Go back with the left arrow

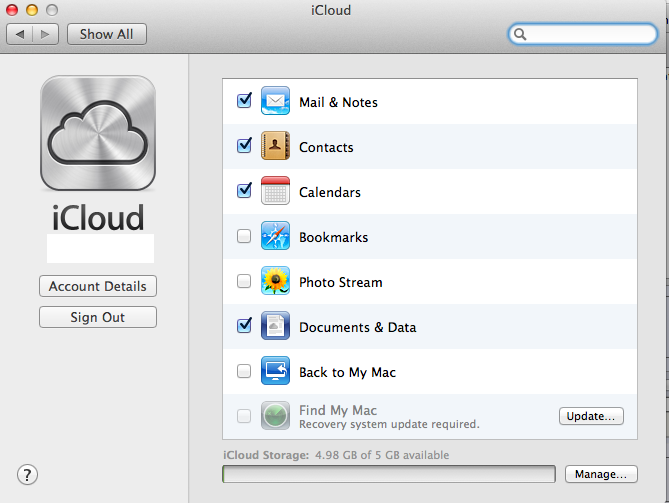pyautogui.click(x=20, y=34)
